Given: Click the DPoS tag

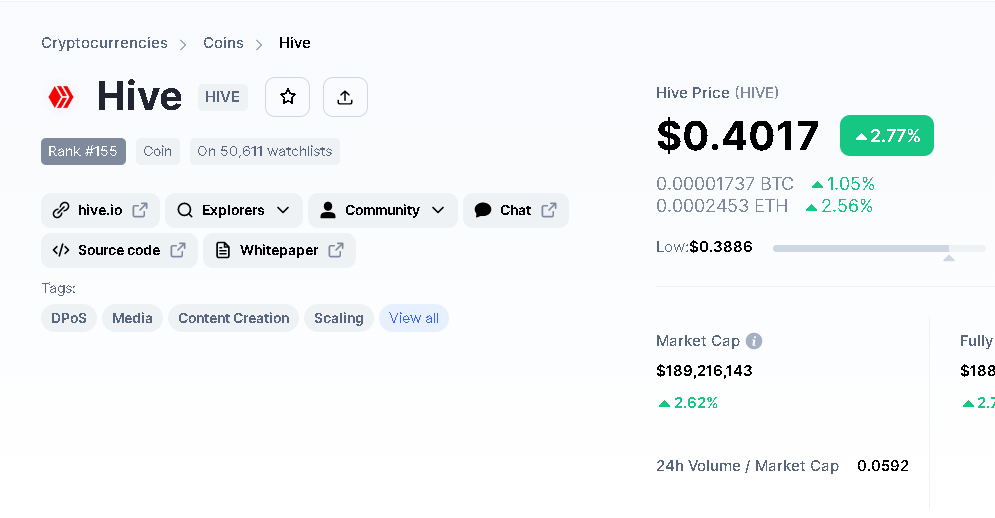Looking at the screenshot, I should tap(69, 318).
